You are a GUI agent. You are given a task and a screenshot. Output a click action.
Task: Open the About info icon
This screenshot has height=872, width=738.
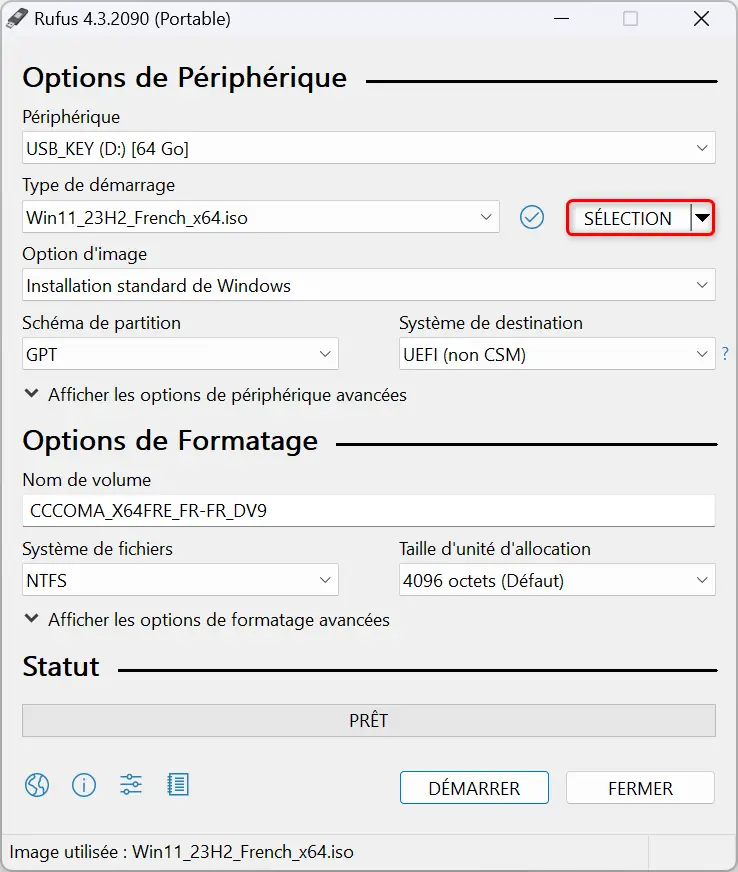coord(84,785)
